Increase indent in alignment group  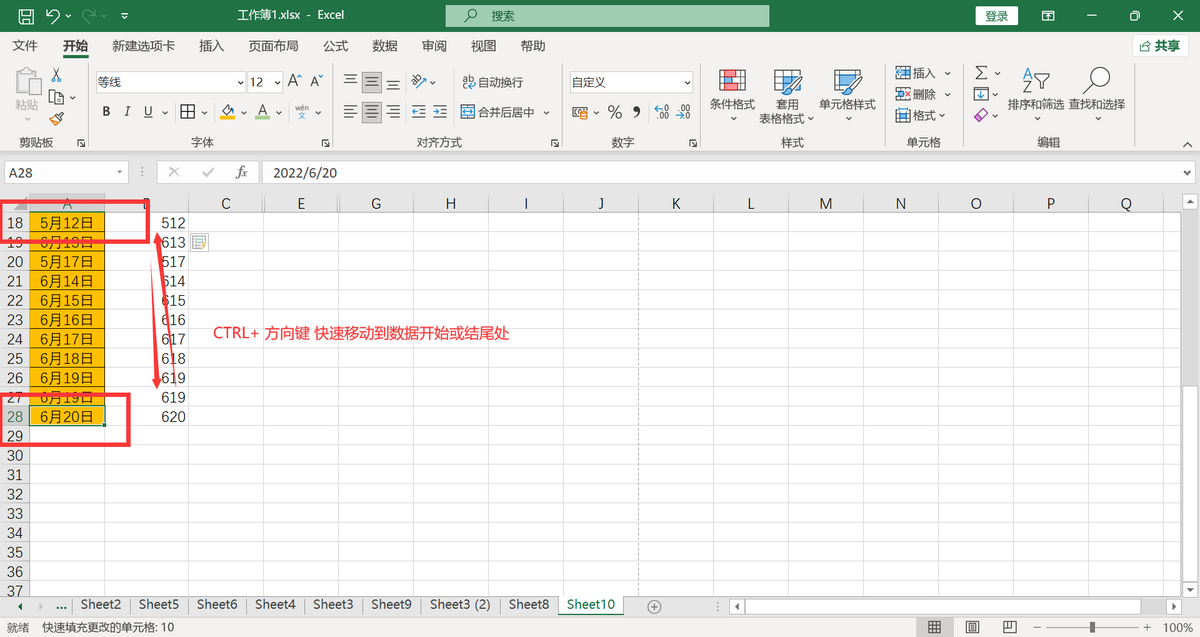(441, 112)
